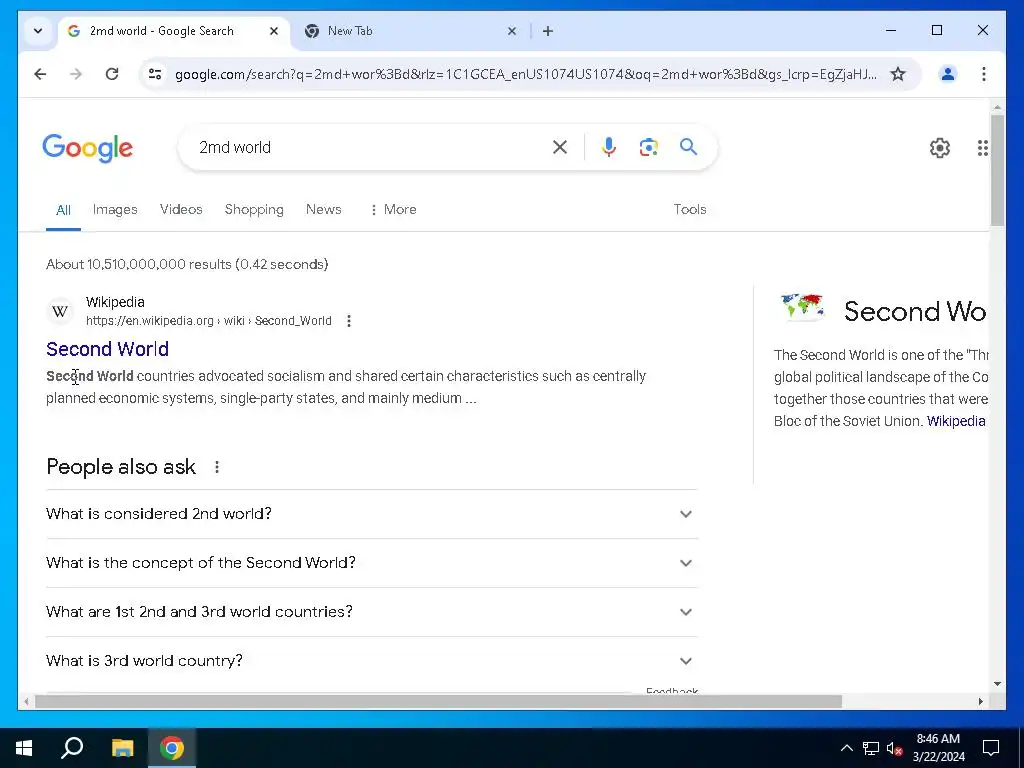
Task: Switch to Images results tab
Action: pyautogui.click(x=115, y=210)
